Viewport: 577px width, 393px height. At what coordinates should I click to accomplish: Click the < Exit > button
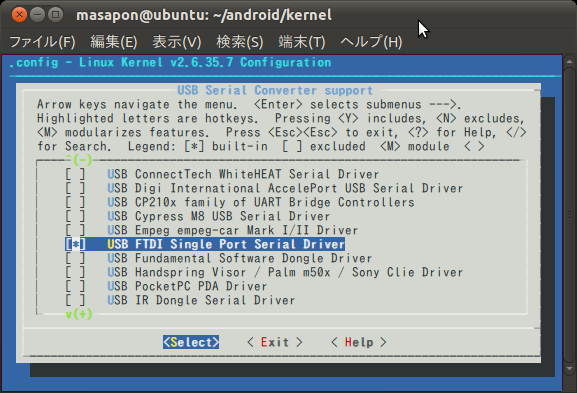[x=275, y=342]
